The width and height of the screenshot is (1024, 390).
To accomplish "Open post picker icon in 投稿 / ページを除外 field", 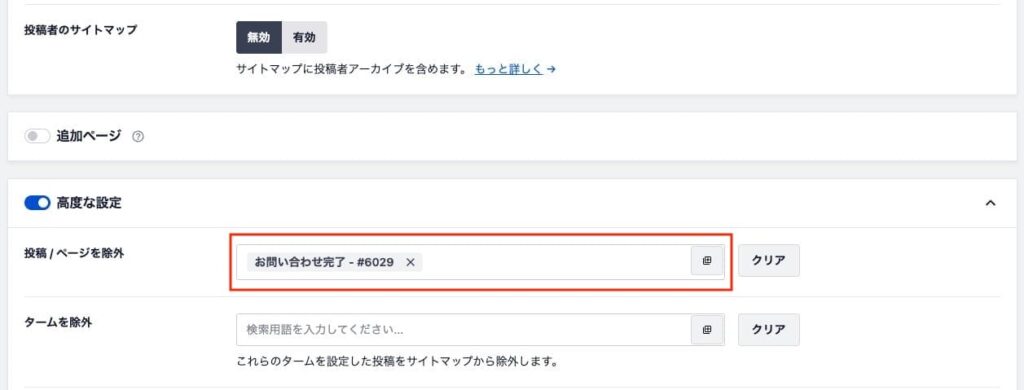I will coord(707,261).
